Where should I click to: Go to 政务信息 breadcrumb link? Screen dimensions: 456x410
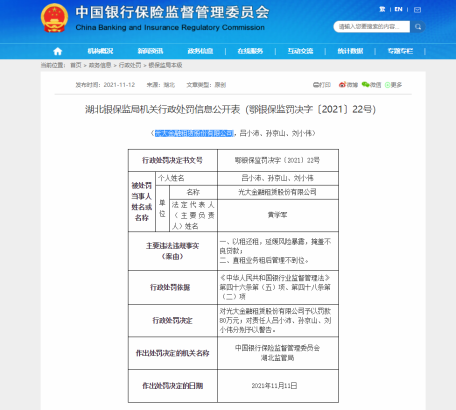[100, 65]
